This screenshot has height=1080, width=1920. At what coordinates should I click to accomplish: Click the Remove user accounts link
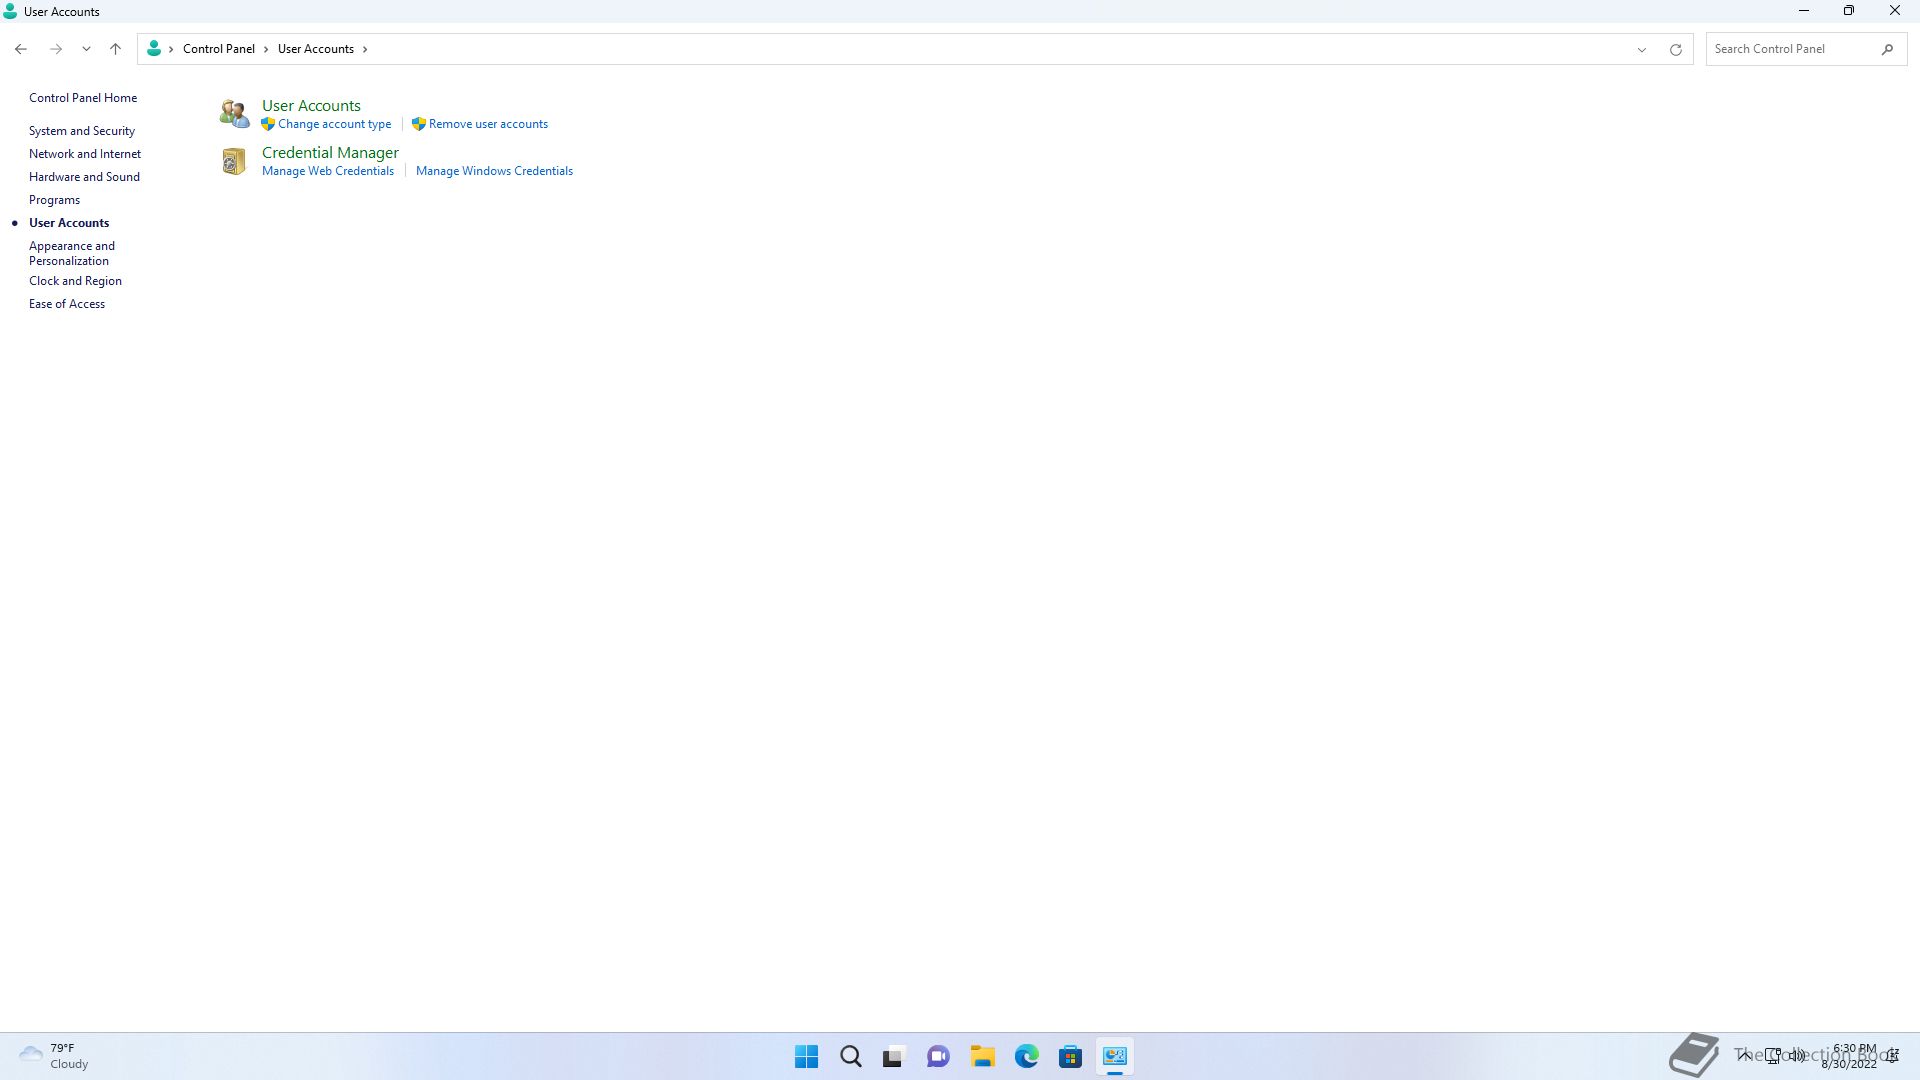click(x=488, y=124)
